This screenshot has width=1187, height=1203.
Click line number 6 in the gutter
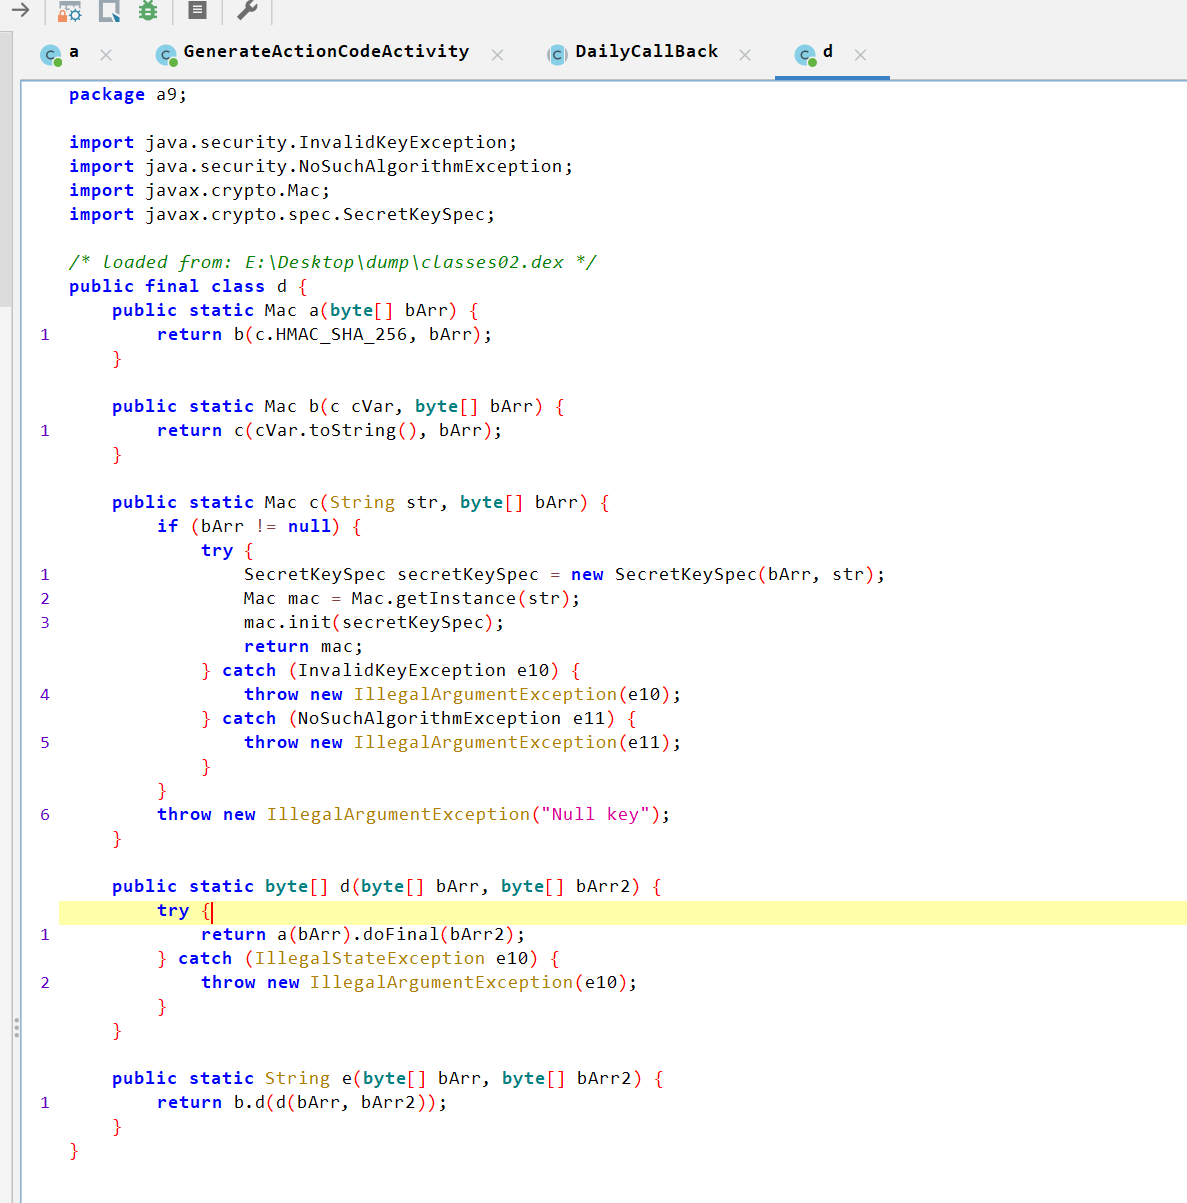pyautogui.click(x=45, y=815)
